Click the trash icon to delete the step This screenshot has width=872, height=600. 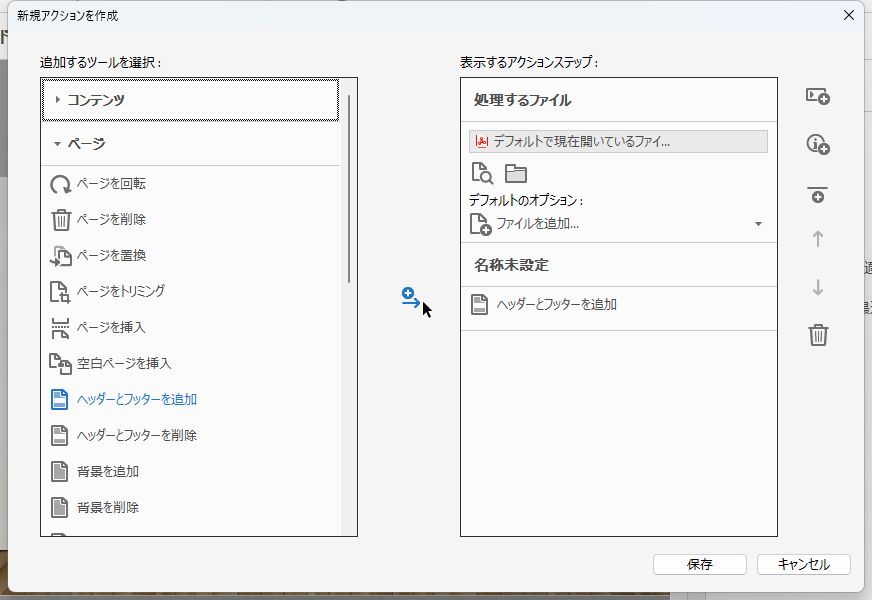(x=819, y=336)
